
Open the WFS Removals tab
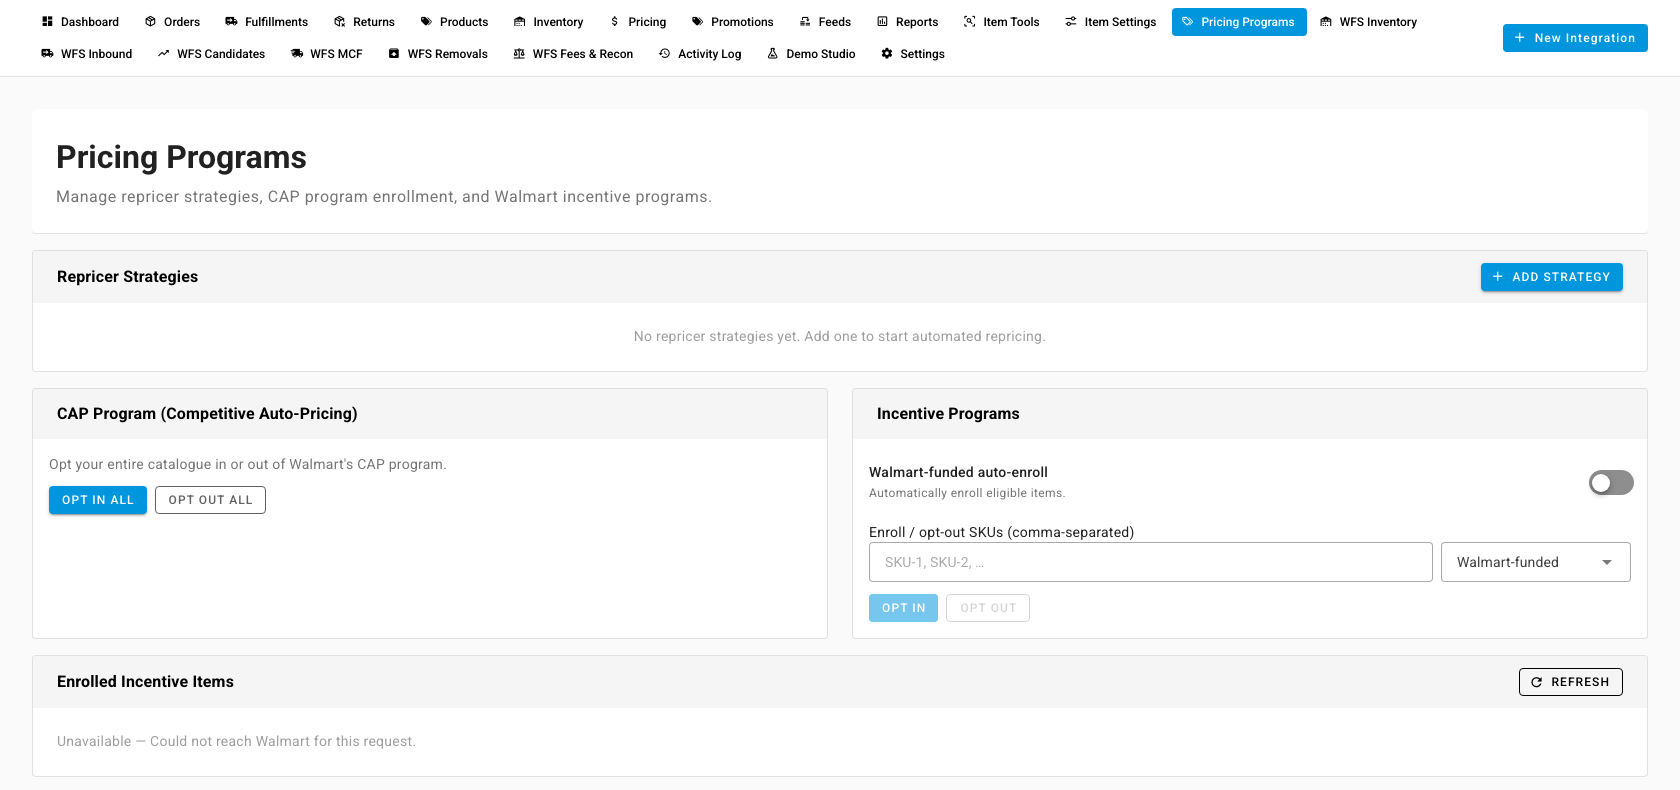coord(438,53)
